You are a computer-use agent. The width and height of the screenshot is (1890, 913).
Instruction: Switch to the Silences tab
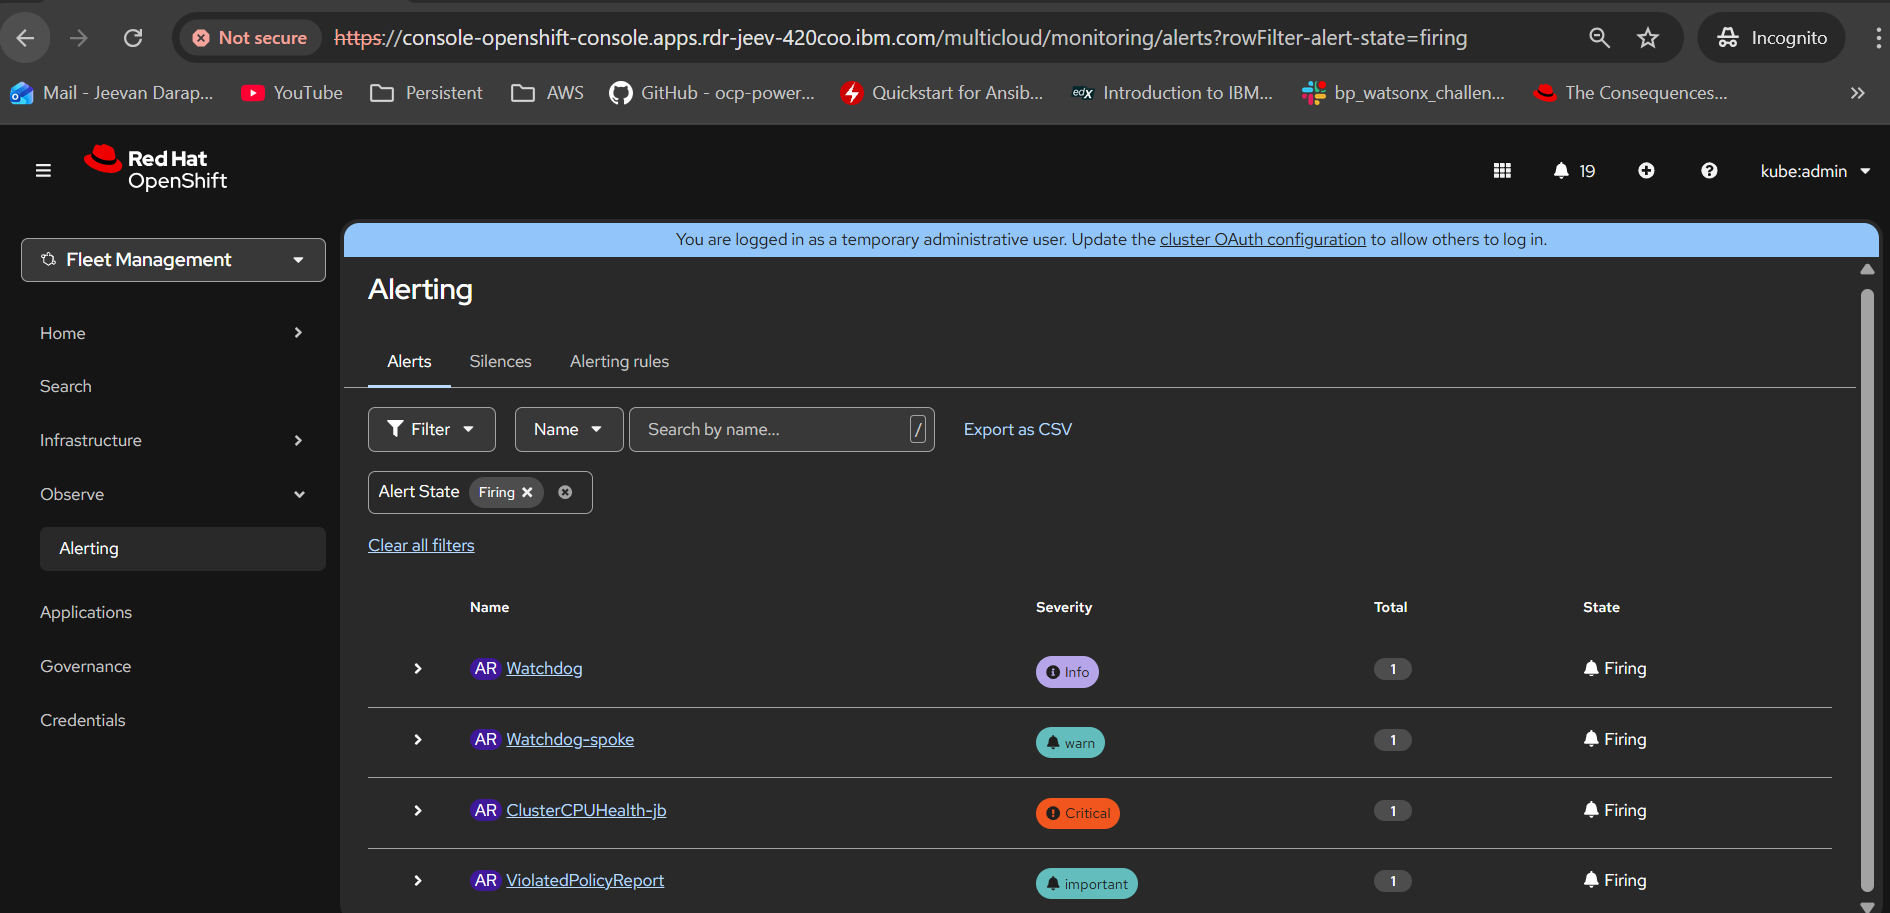coord(500,361)
